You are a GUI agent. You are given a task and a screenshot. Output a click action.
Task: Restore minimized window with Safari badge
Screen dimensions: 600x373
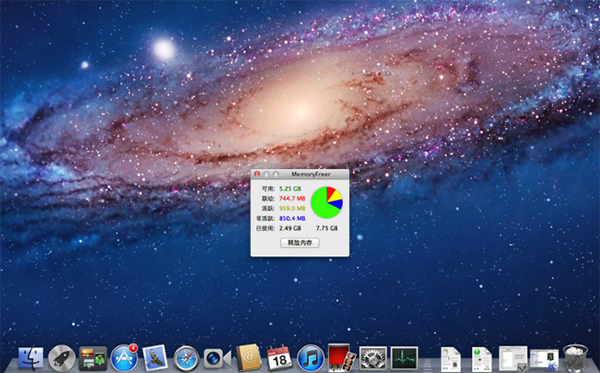tap(544, 360)
